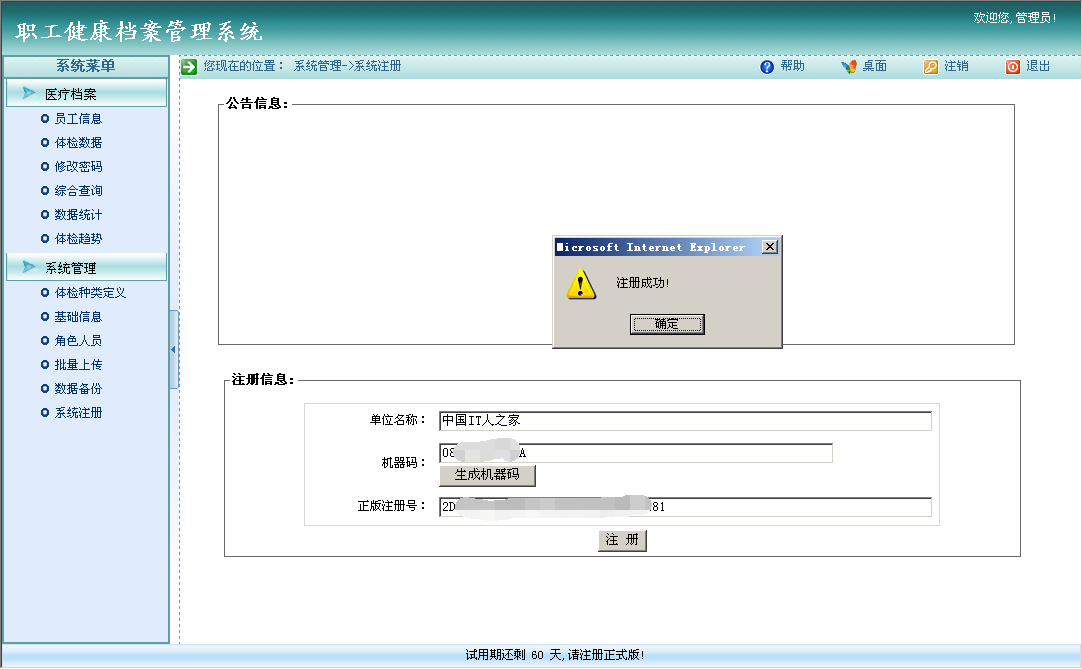1082x670 pixels.
Task: Open 系统注册 link
Action: pos(78,413)
